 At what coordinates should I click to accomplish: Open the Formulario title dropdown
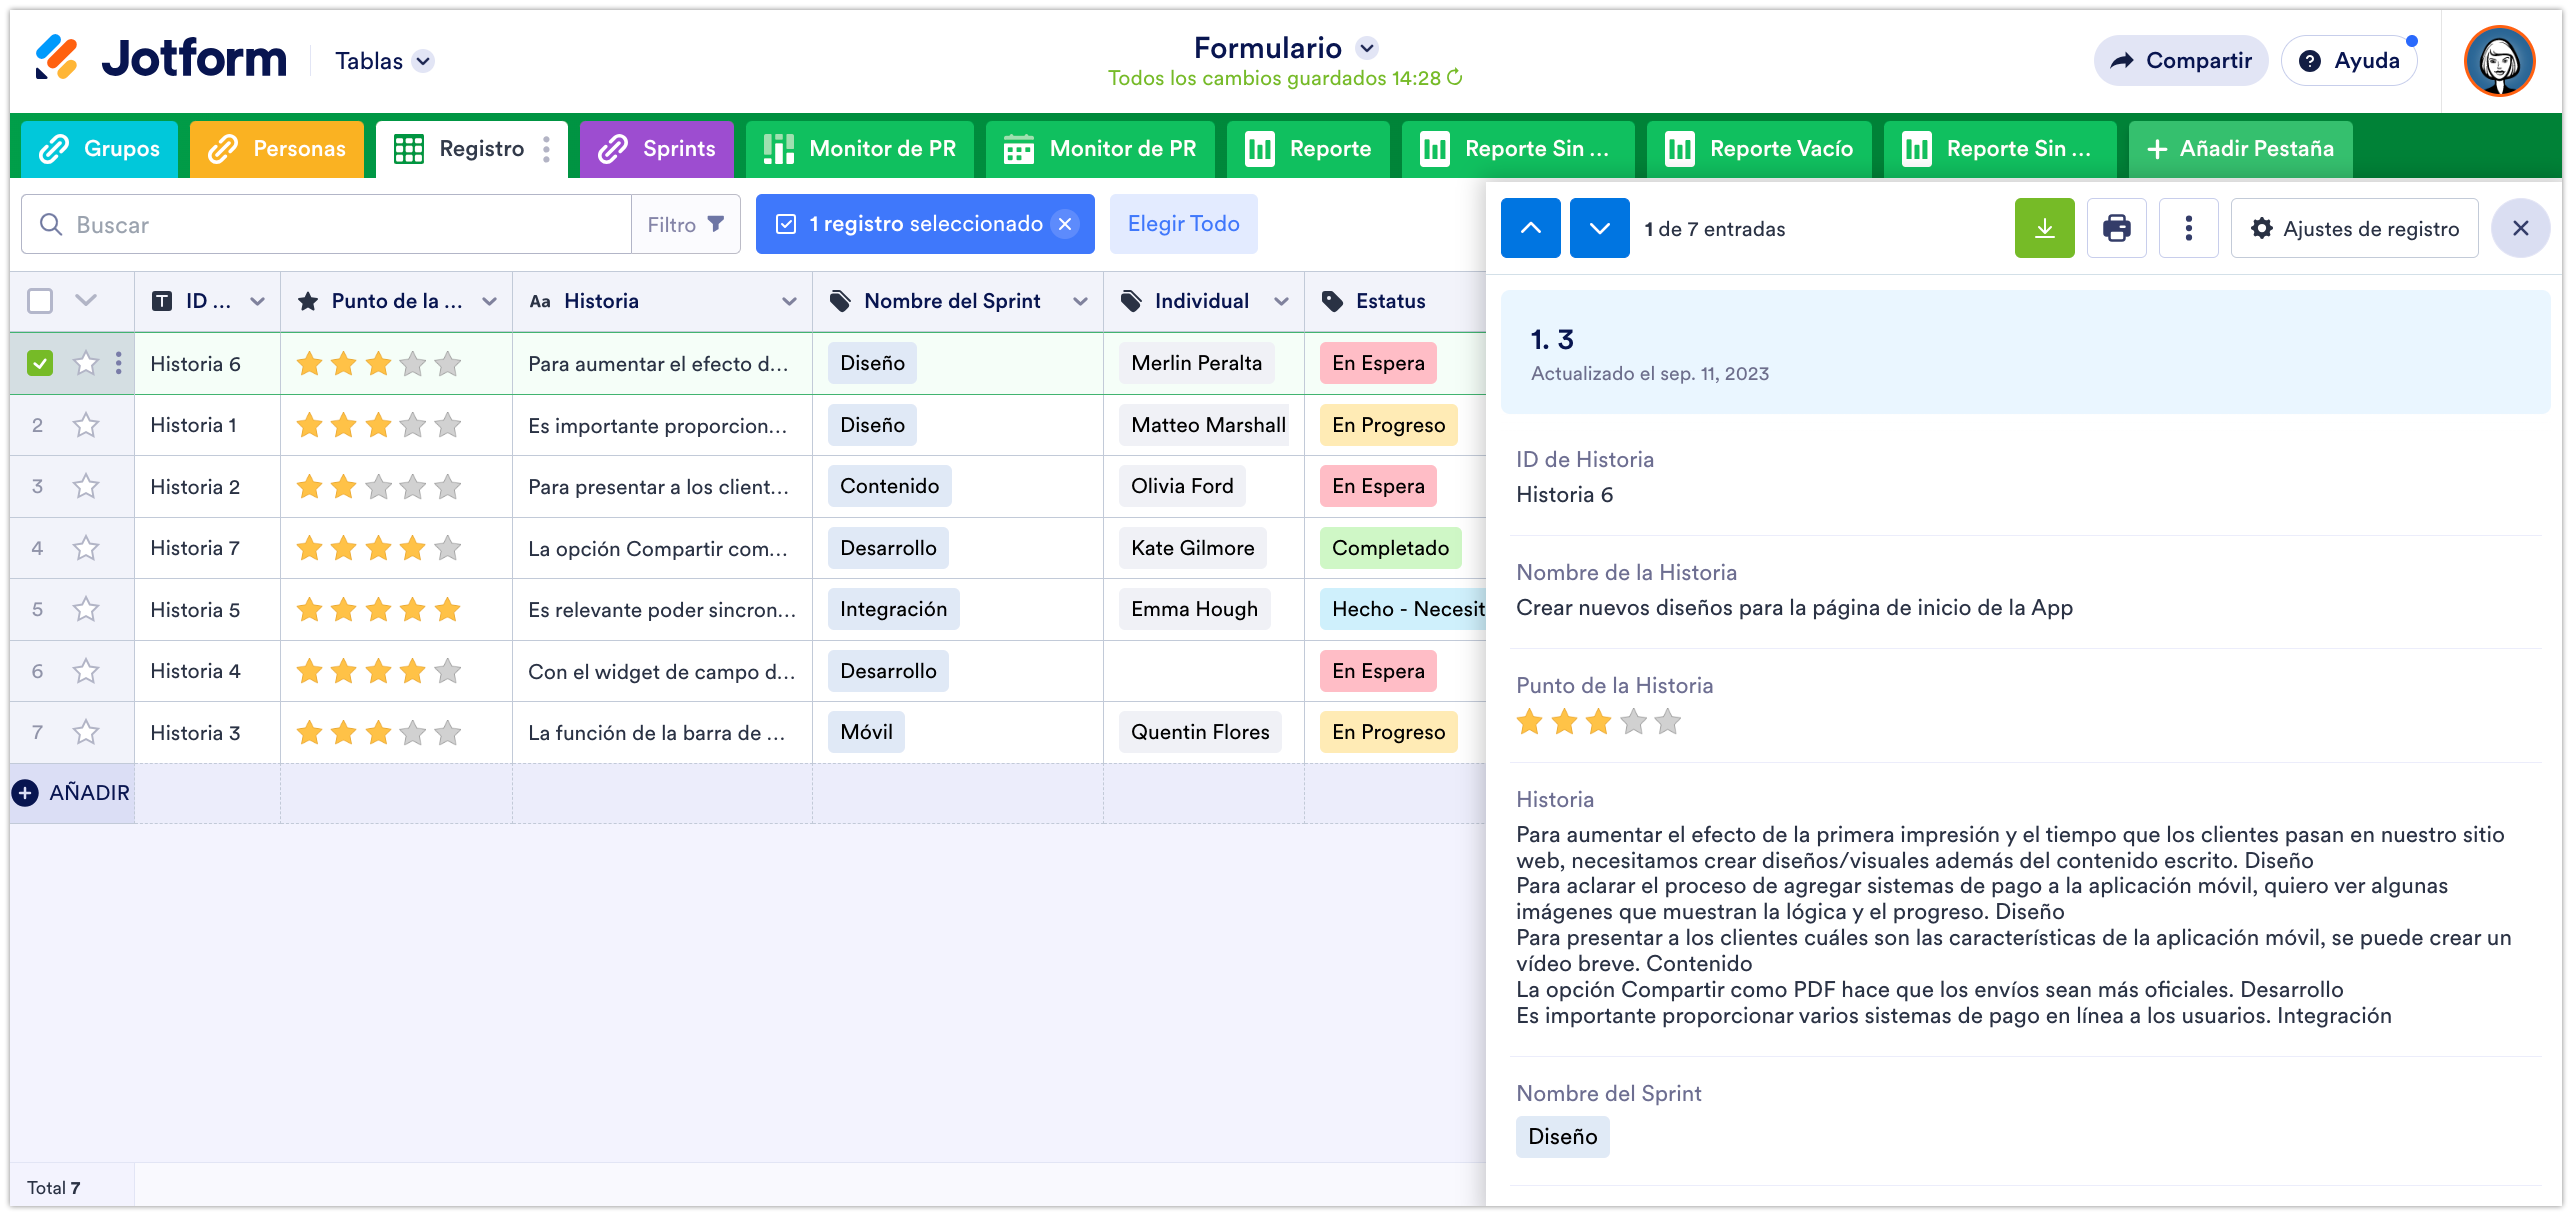[x=1367, y=48]
